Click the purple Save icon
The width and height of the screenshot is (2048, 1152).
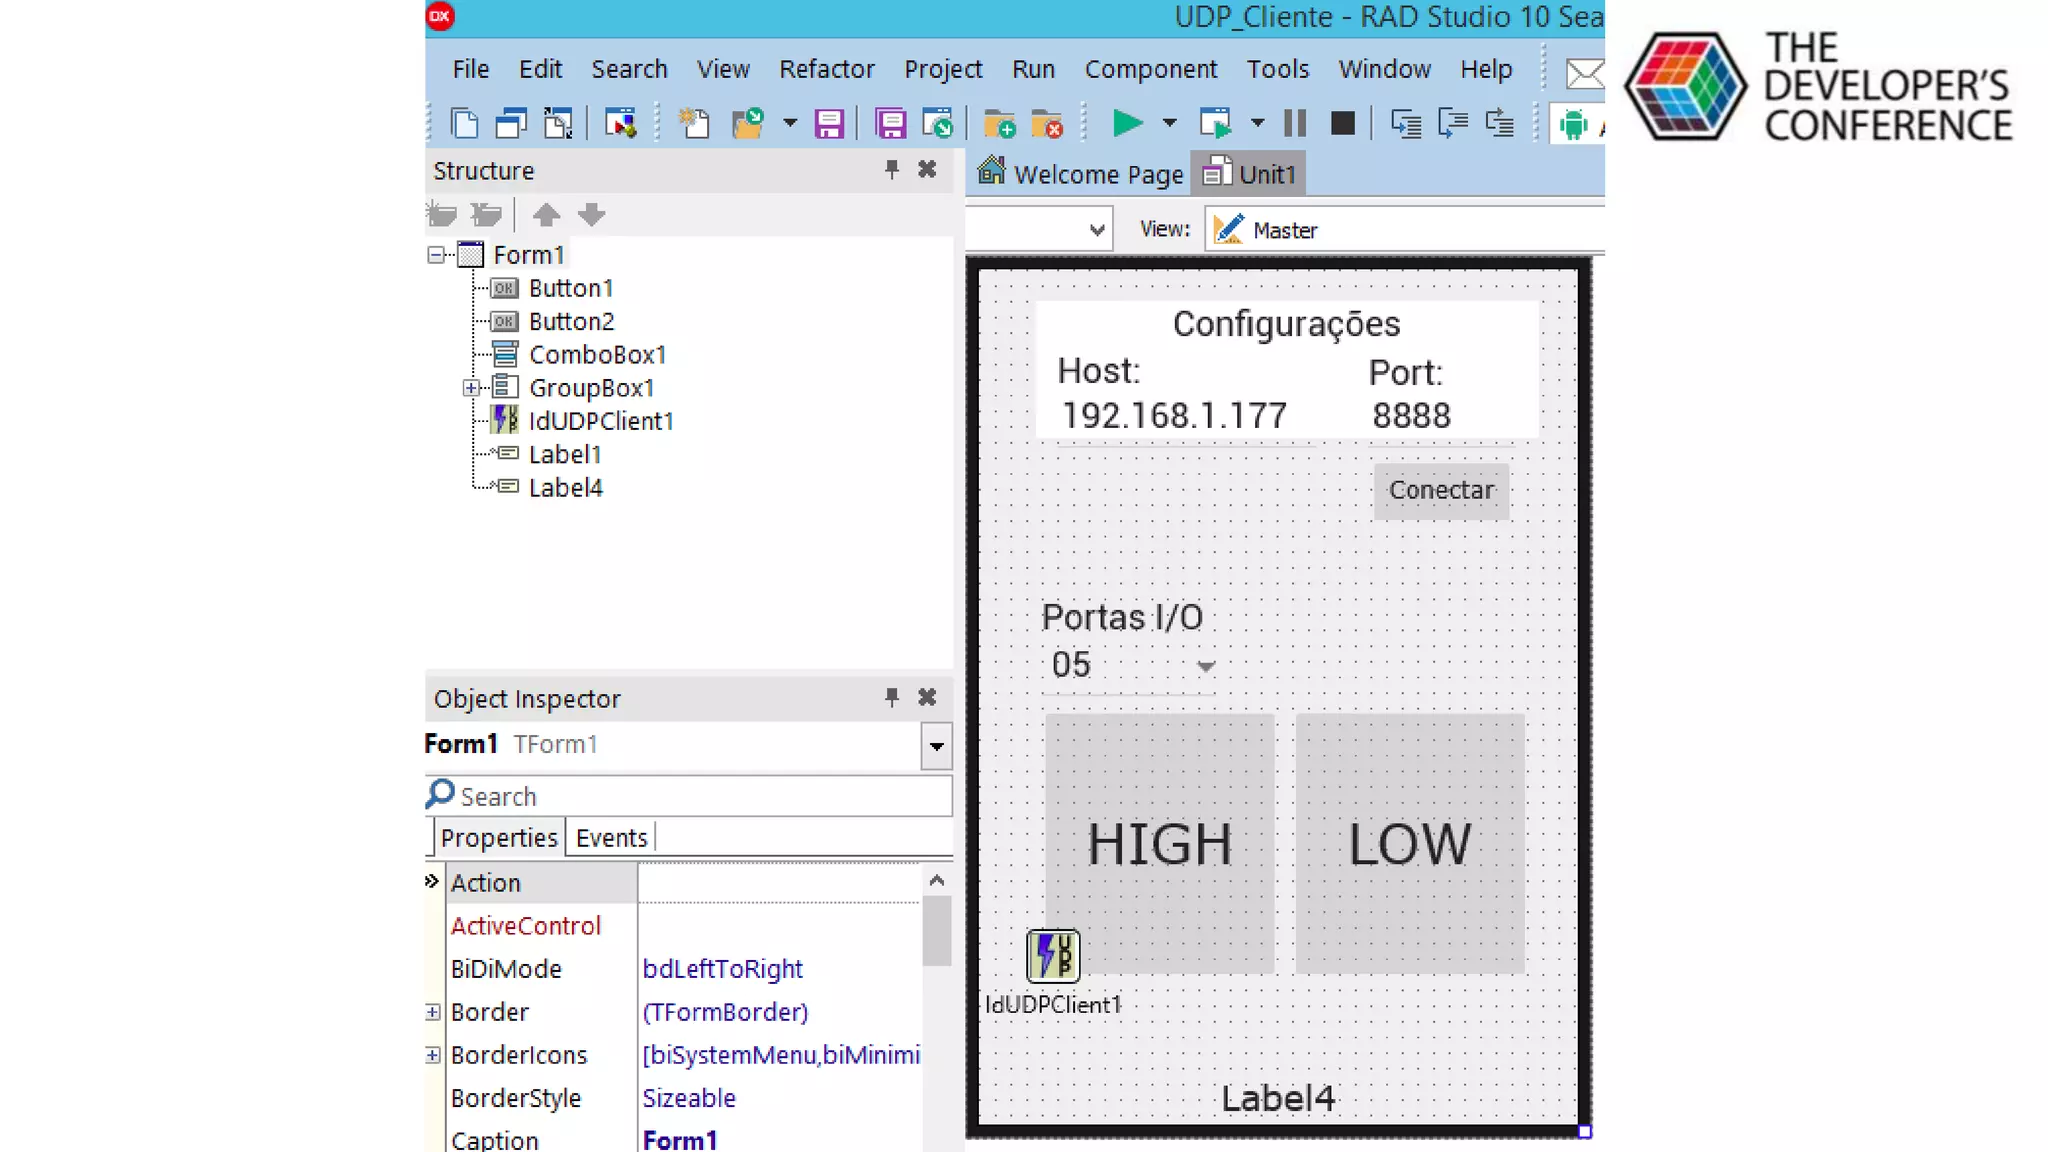[829, 124]
